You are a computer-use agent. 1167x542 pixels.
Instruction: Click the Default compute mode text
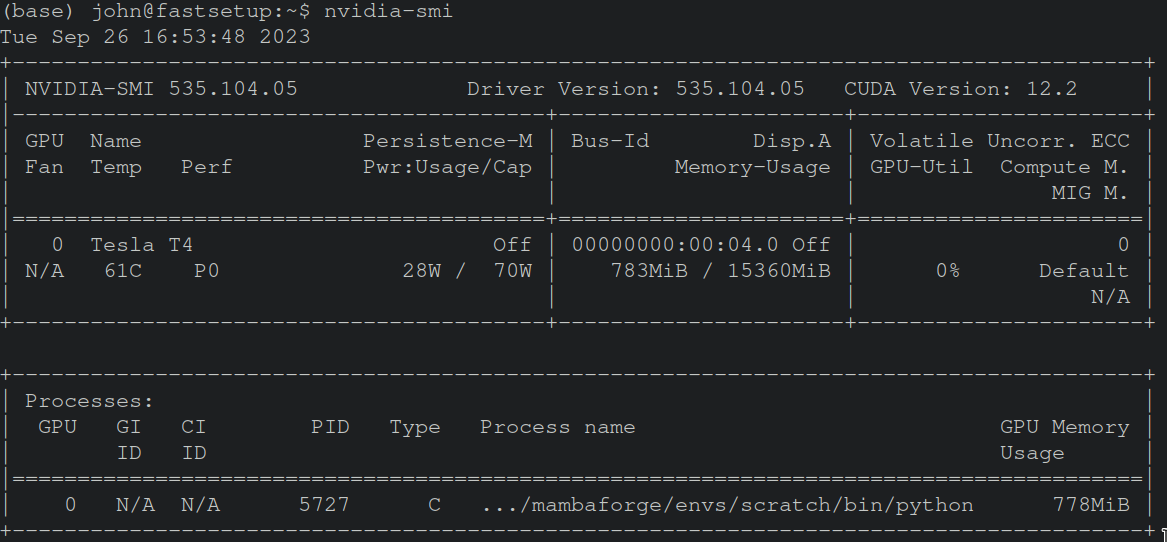[x=1084, y=271]
